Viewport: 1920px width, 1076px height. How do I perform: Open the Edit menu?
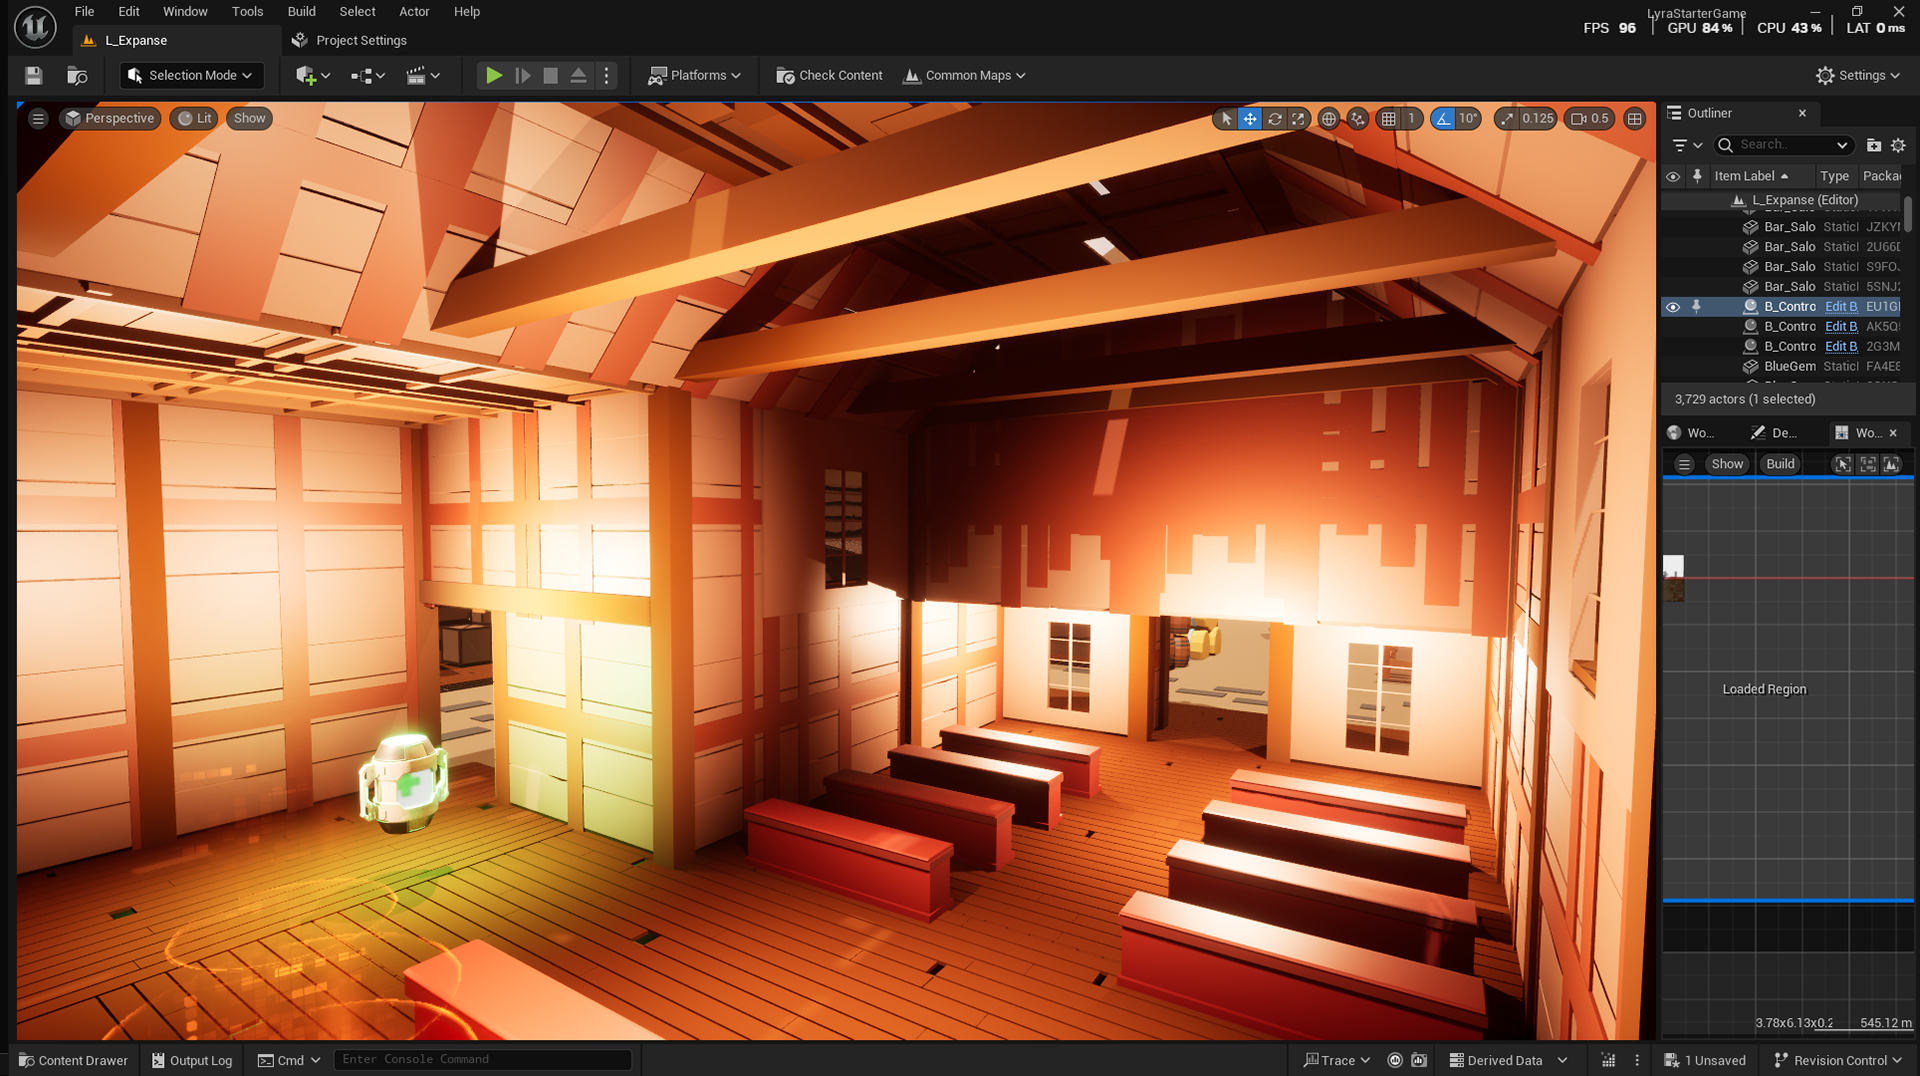click(x=129, y=11)
